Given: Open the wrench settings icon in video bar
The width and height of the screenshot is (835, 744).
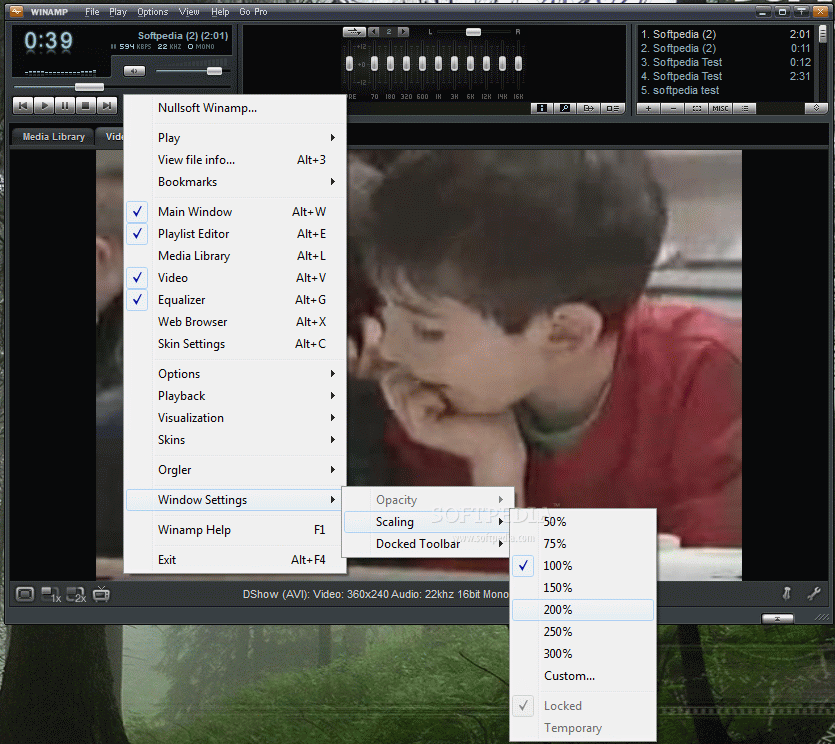Looking at the screenshot, I should tap(814, 593).
